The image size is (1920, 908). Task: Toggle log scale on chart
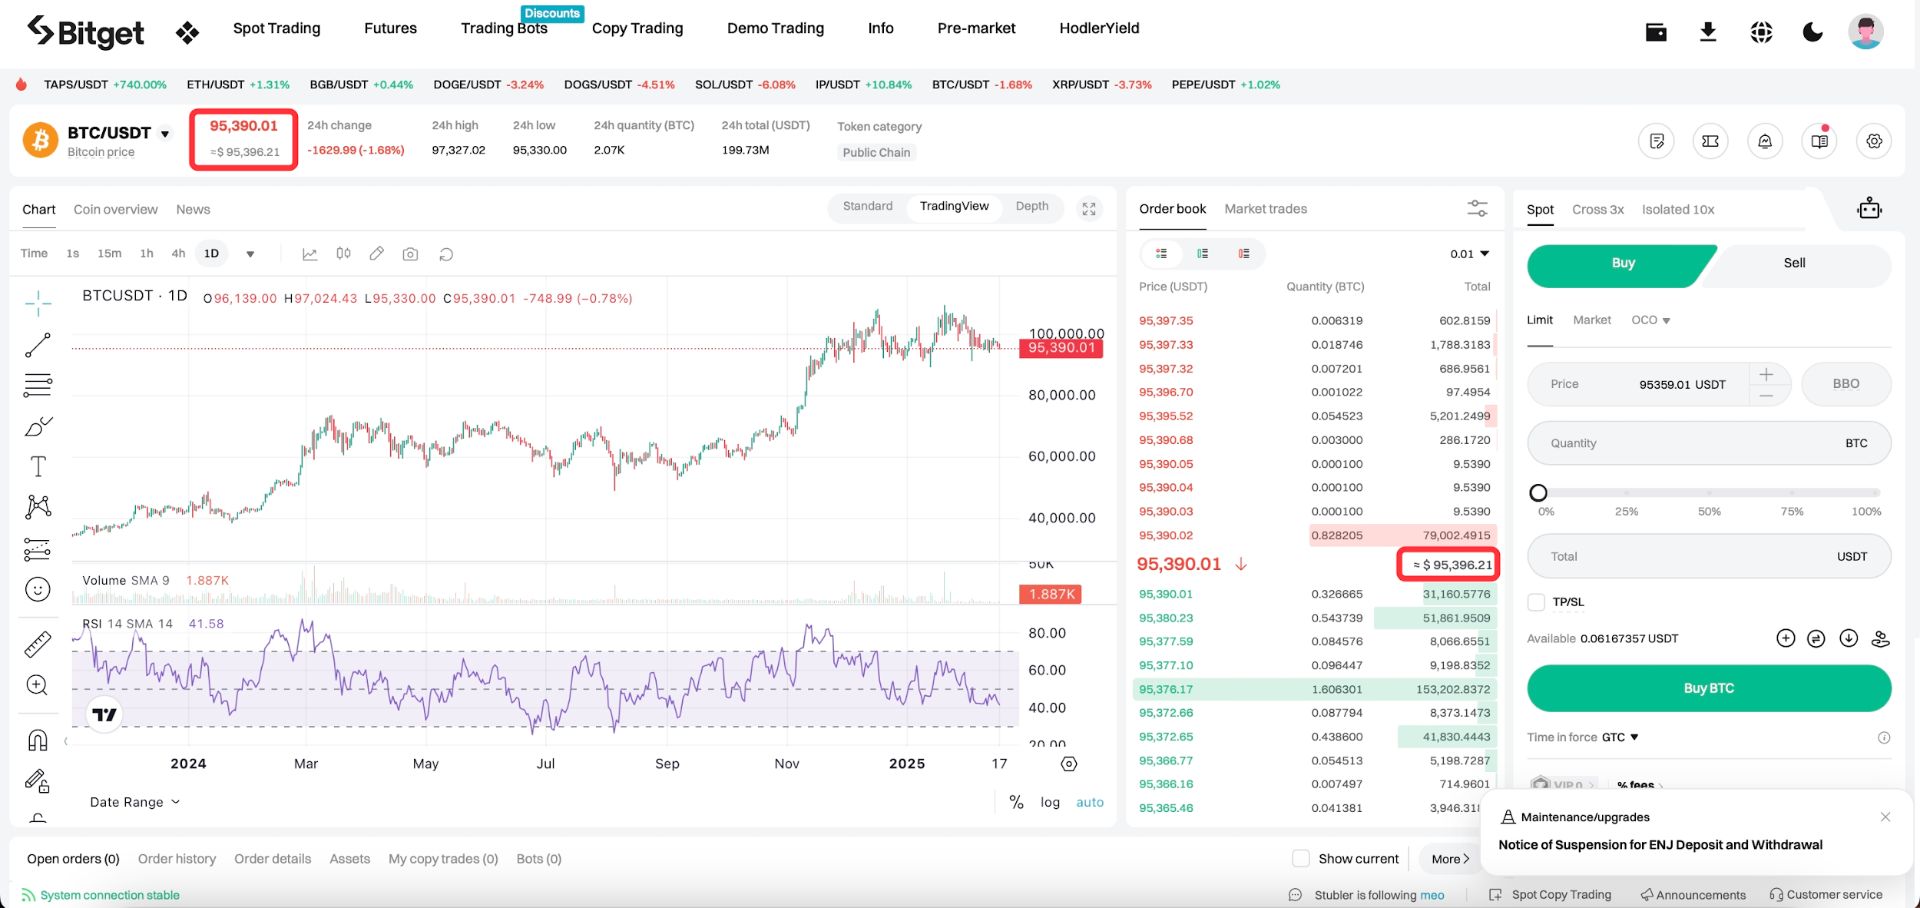point(1050,802)
